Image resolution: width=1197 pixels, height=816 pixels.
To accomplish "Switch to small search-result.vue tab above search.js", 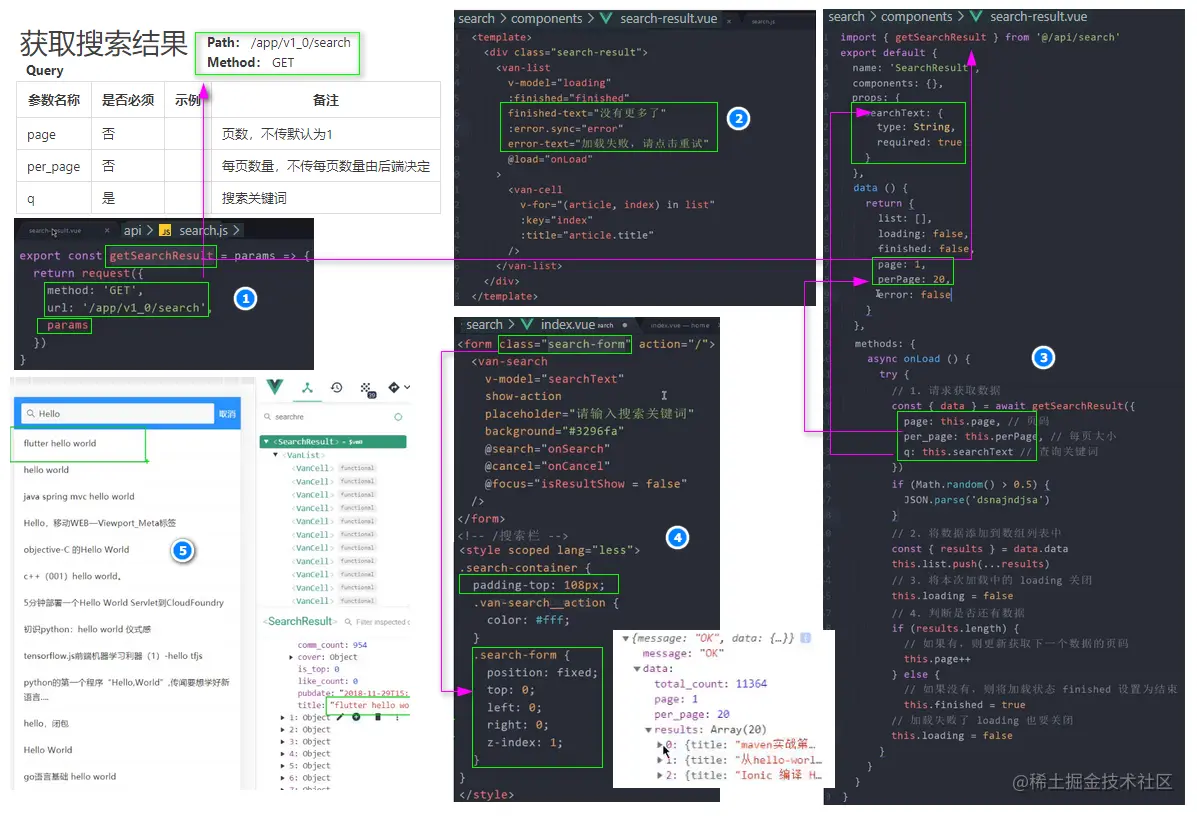I will click(55, 231).
